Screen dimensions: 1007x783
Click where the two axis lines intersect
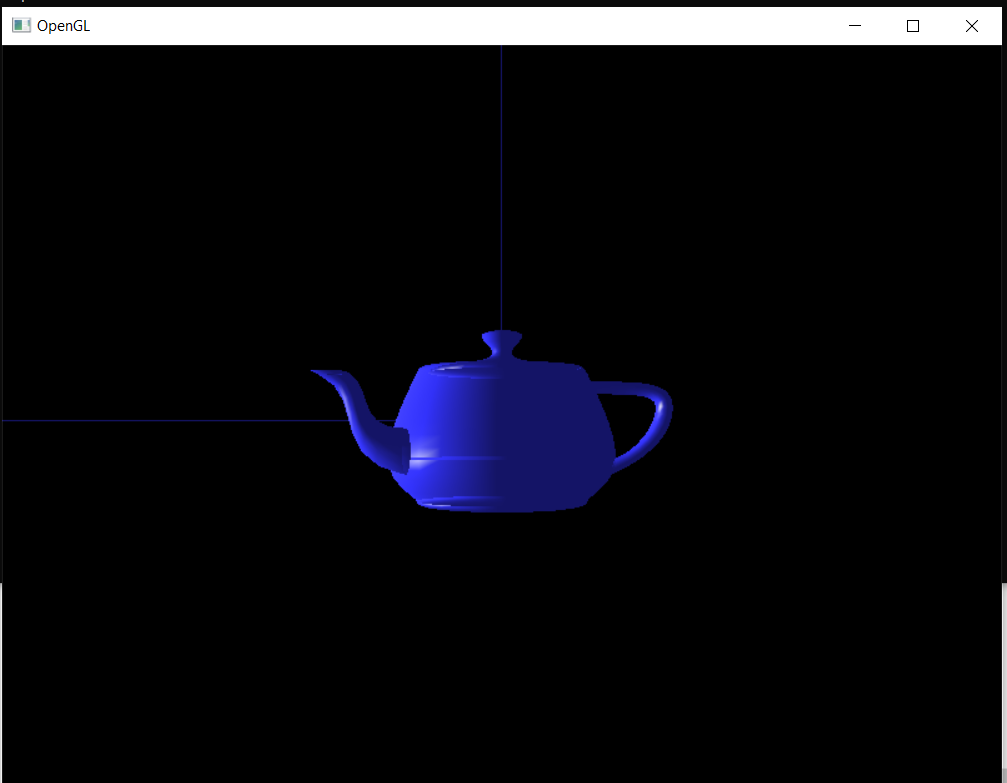[x=500, y=421]
